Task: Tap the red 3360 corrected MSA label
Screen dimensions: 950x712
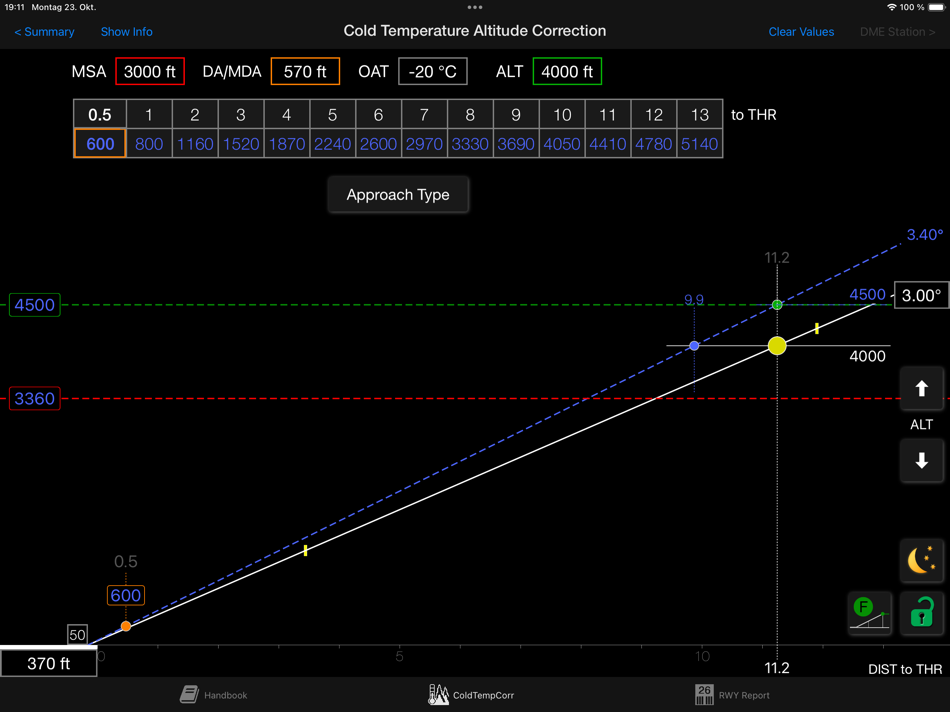Action: 35,399
